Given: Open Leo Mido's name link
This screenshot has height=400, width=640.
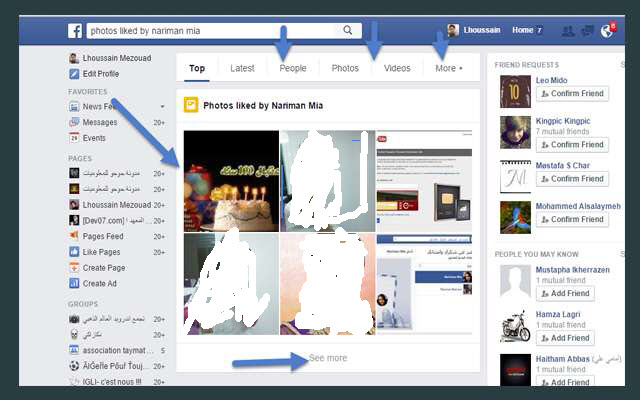Looking at the screenshot, I should [x=551, y=80].
